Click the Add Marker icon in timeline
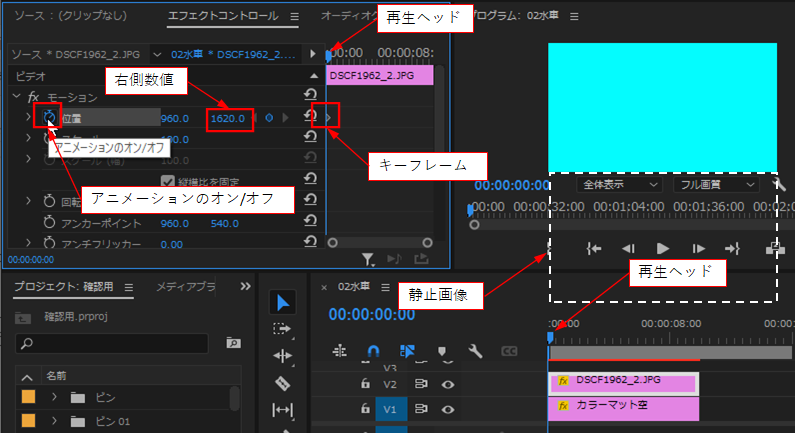The height and width of the screenshot is (433, 795). click(x=442, y=351)
